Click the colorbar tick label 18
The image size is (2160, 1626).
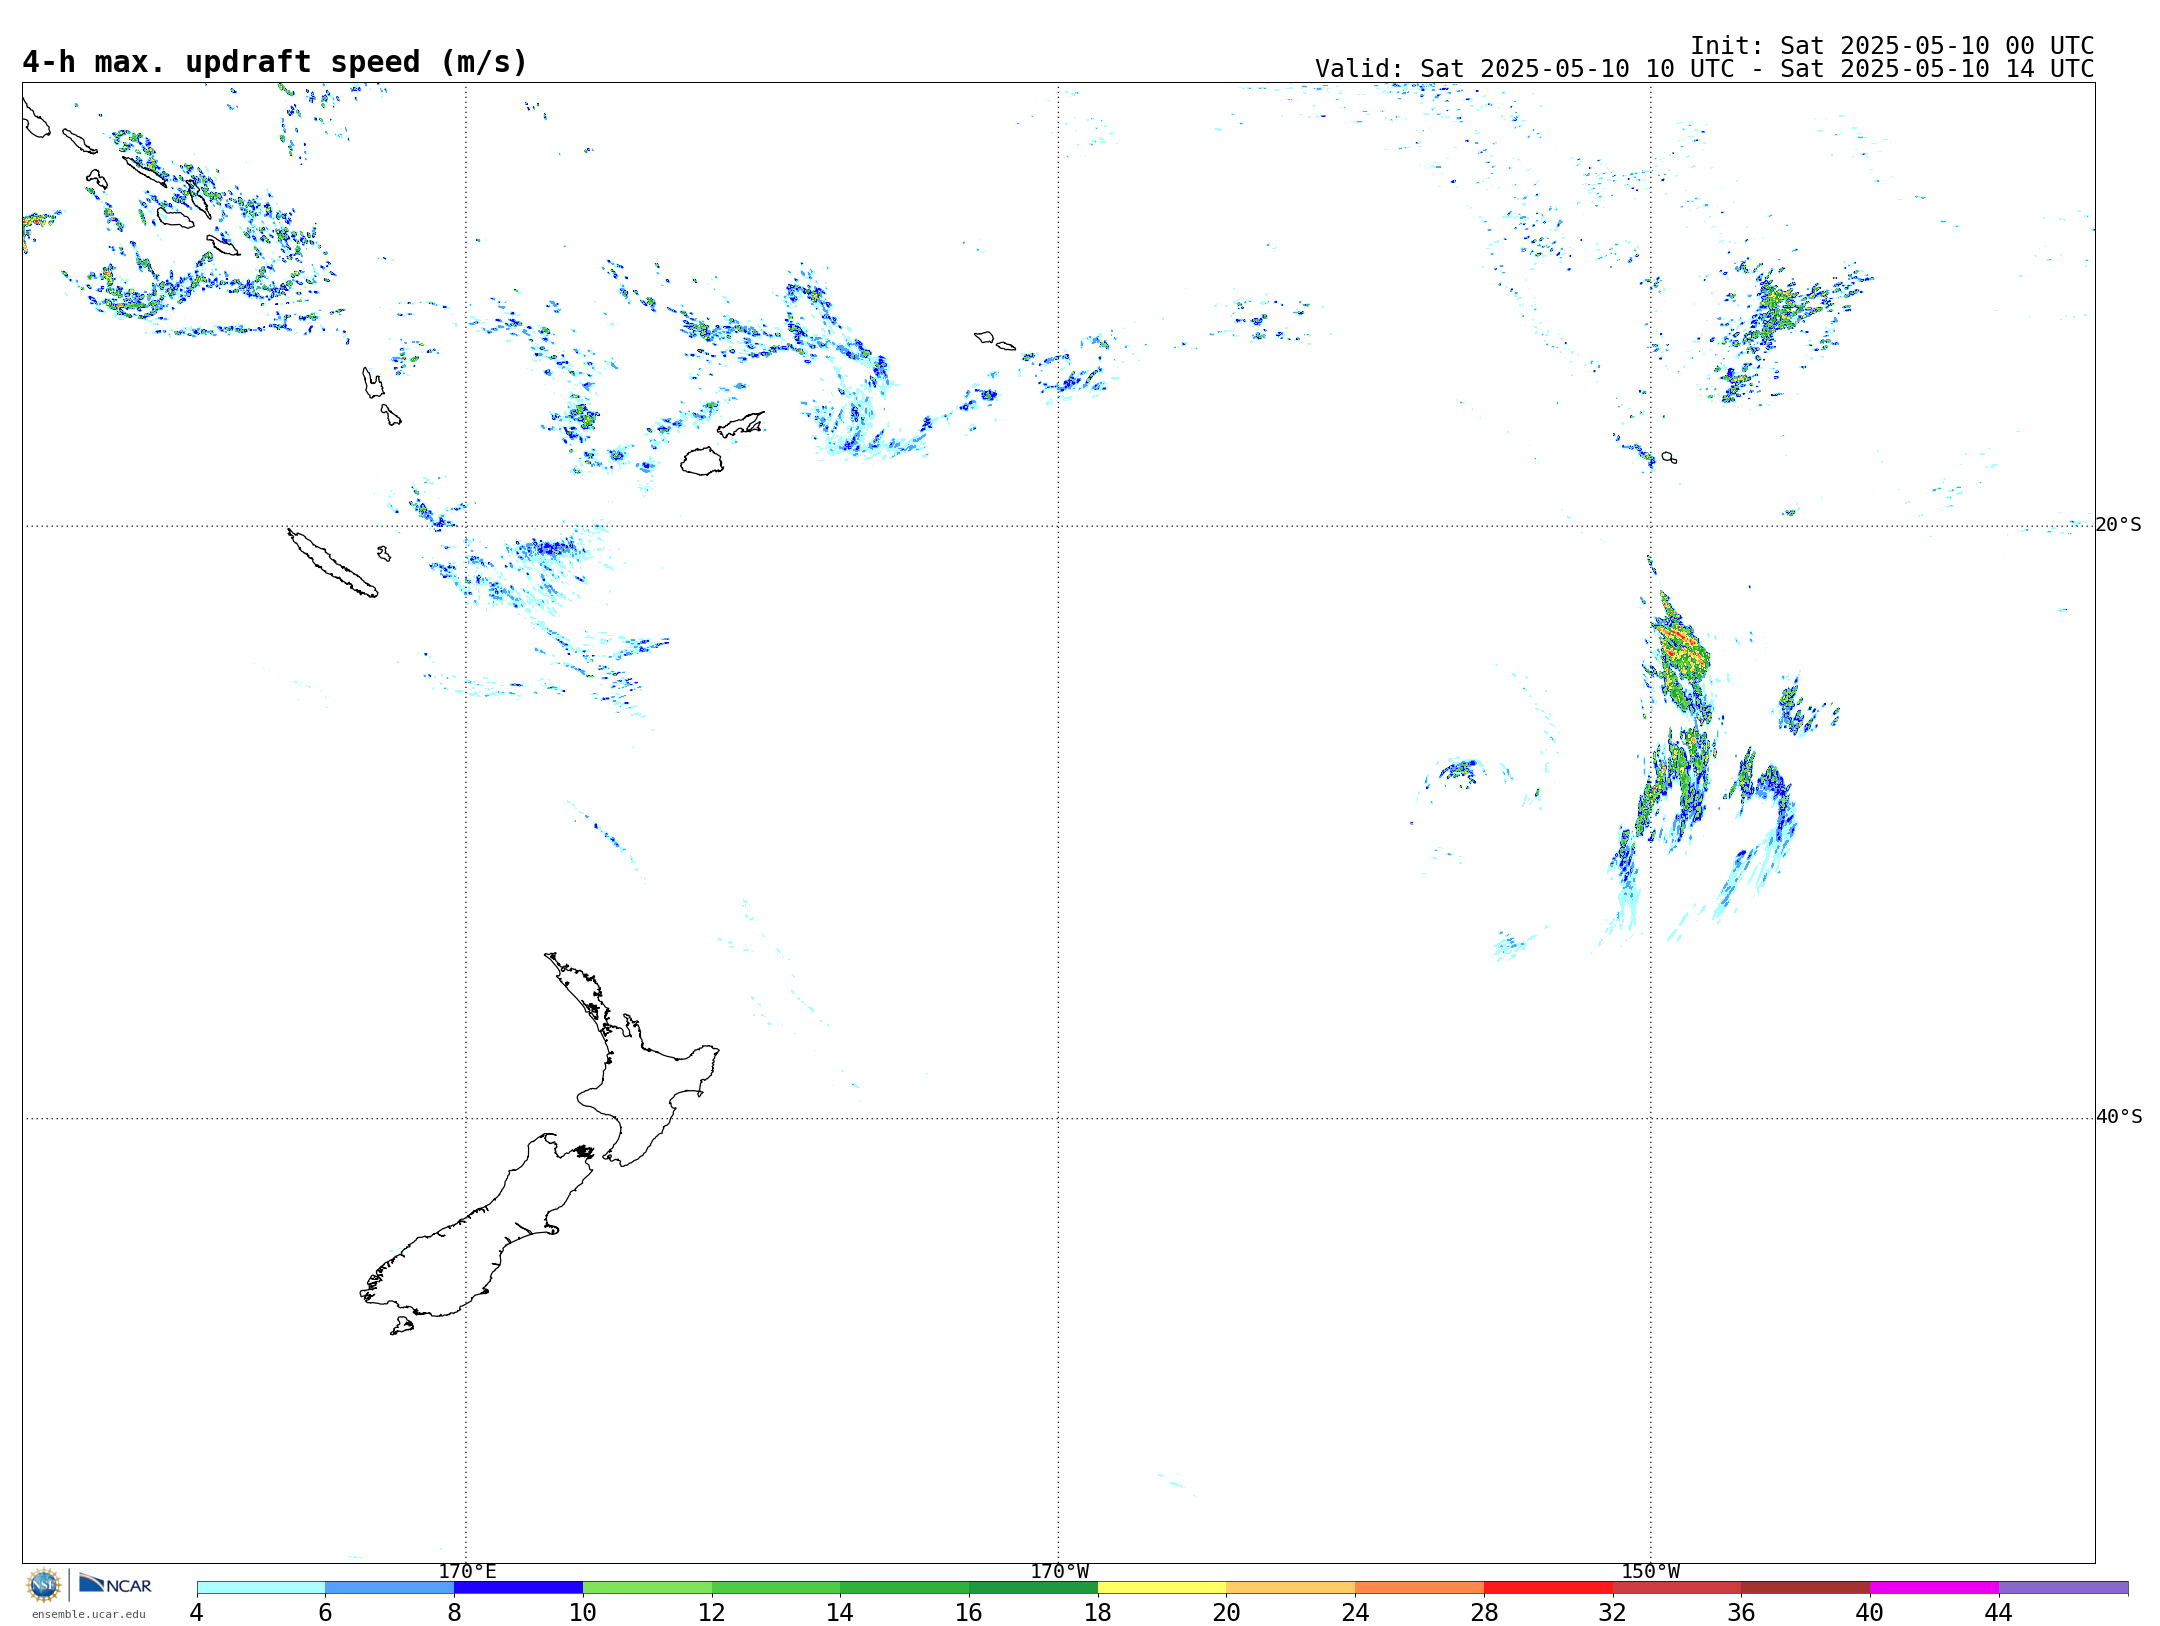(x=1098, y=1612)
